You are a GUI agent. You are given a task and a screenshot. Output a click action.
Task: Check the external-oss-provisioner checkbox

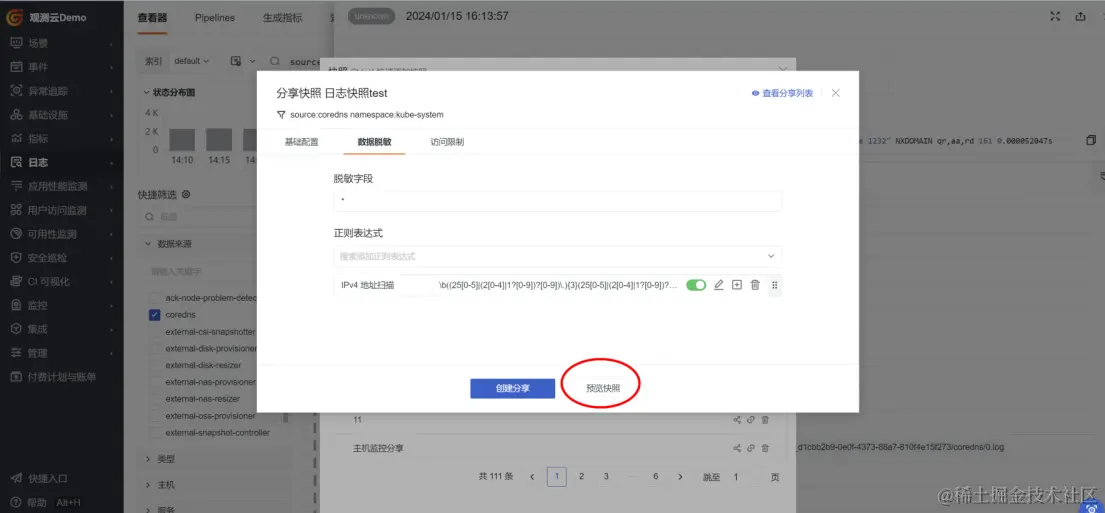154,416
